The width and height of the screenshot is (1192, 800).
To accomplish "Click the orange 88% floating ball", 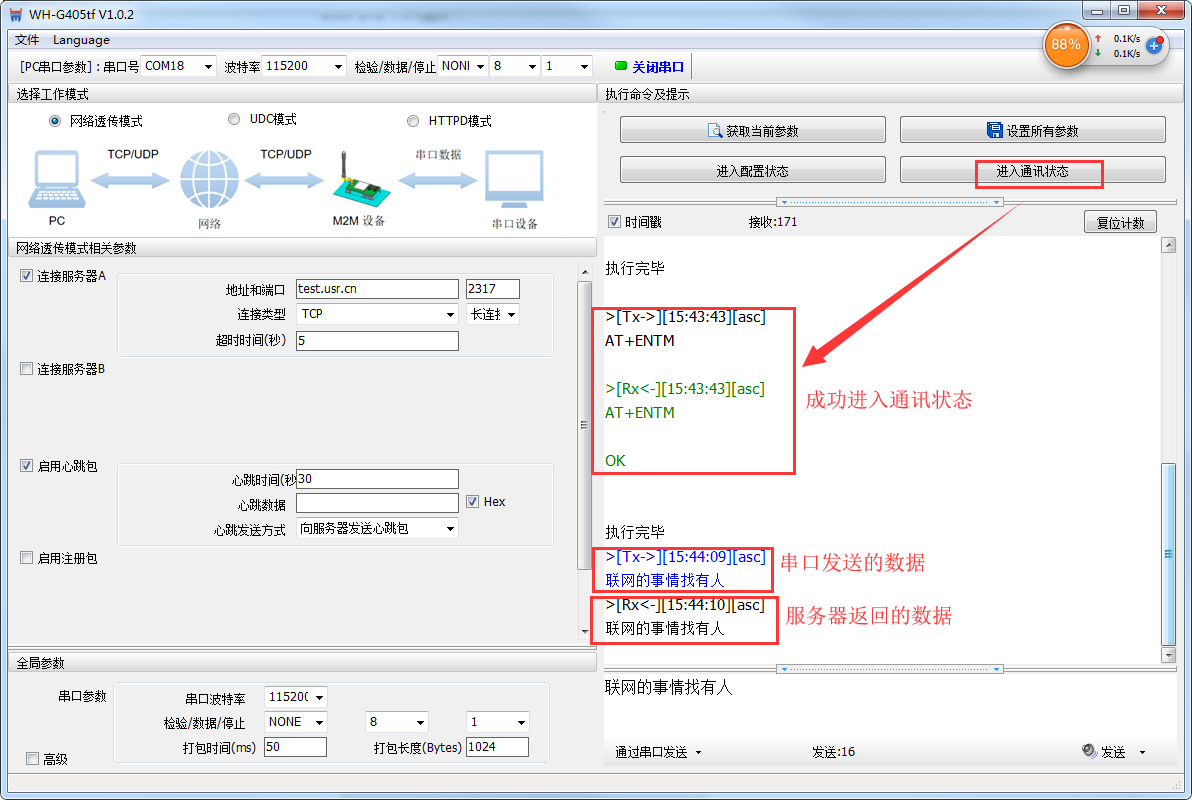I will point(1066,45).
